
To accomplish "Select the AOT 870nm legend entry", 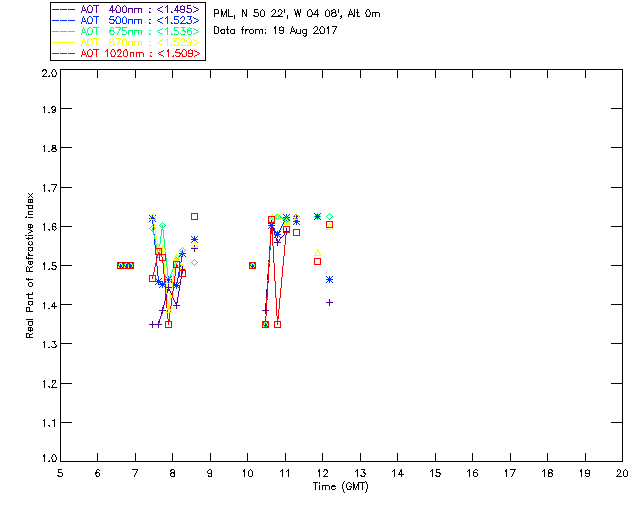I will coord(128,42).
